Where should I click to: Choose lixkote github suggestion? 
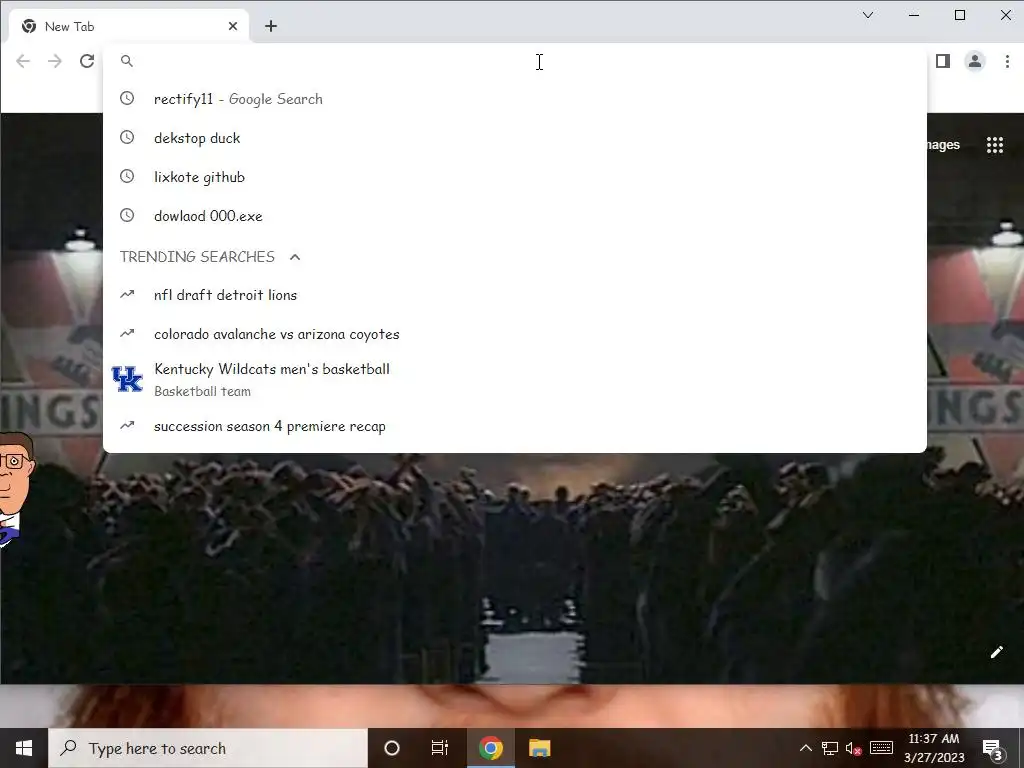coord(515,177)
